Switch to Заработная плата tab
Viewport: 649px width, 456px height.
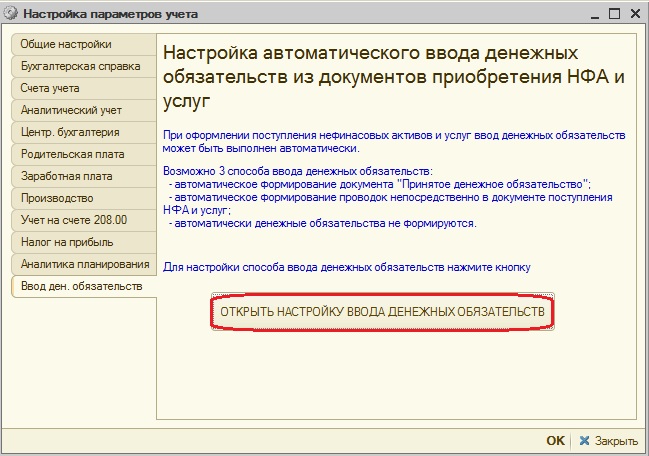tap(84, 176)
